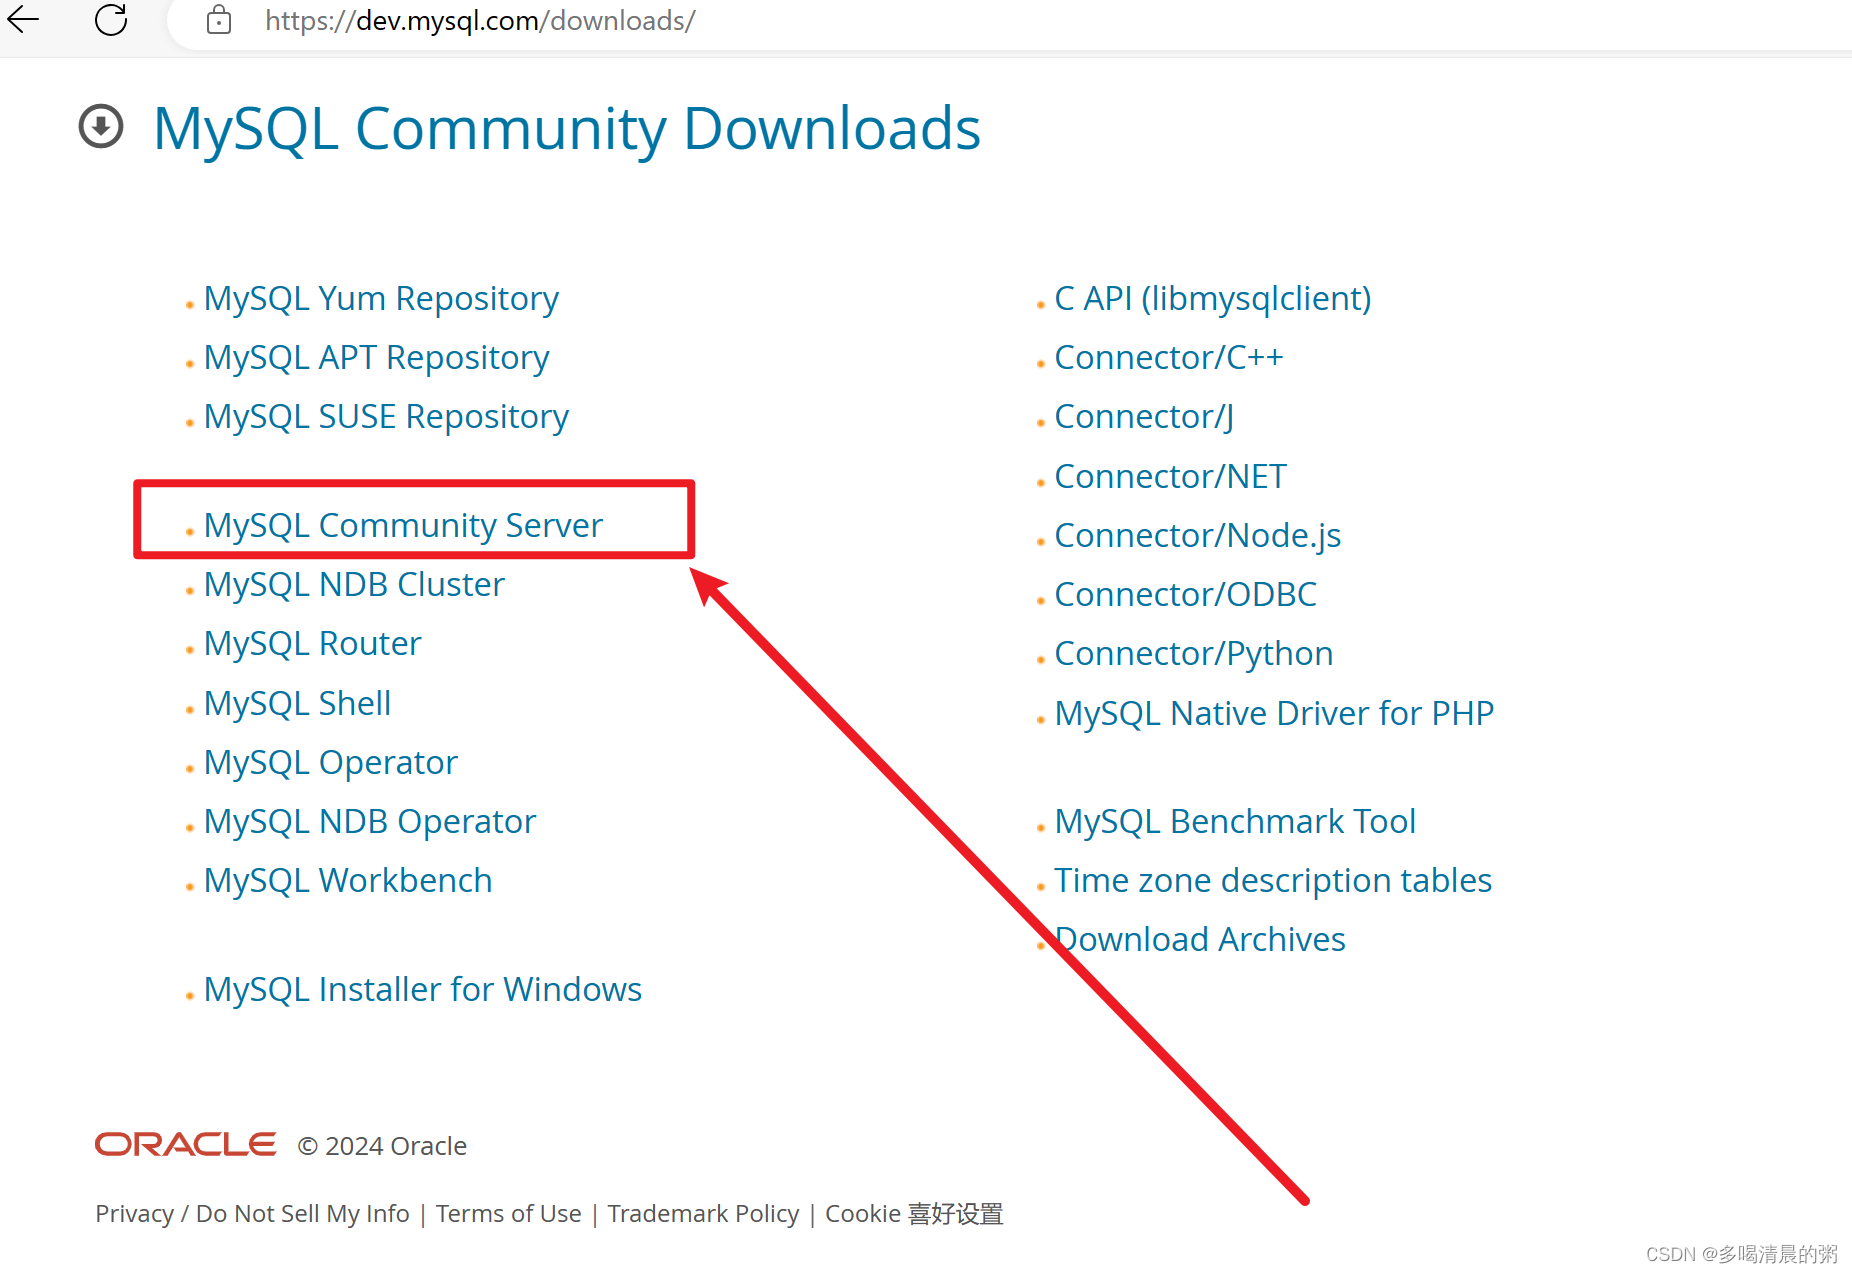Open the Privacy / Do Not Sell My Info link
This screenshot has height=1273, width=1852.
[x=252, y=1214]
